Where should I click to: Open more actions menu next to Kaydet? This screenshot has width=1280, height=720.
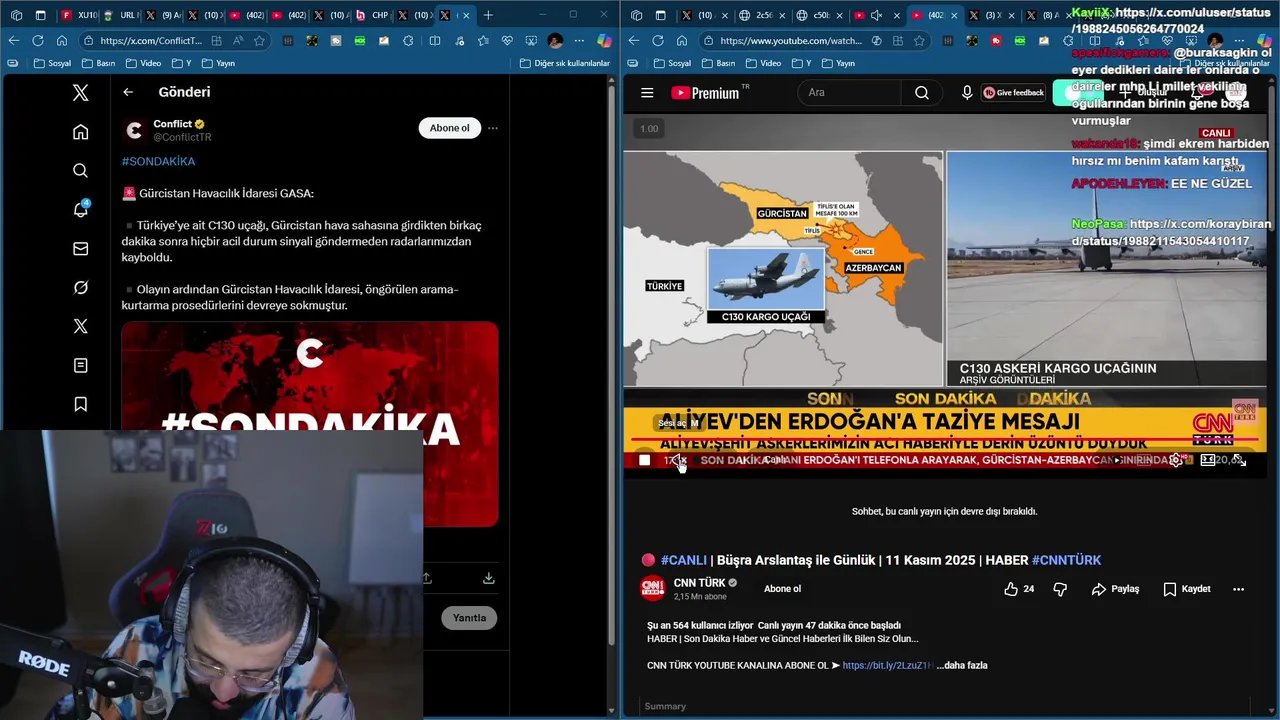click(1238, 589)
